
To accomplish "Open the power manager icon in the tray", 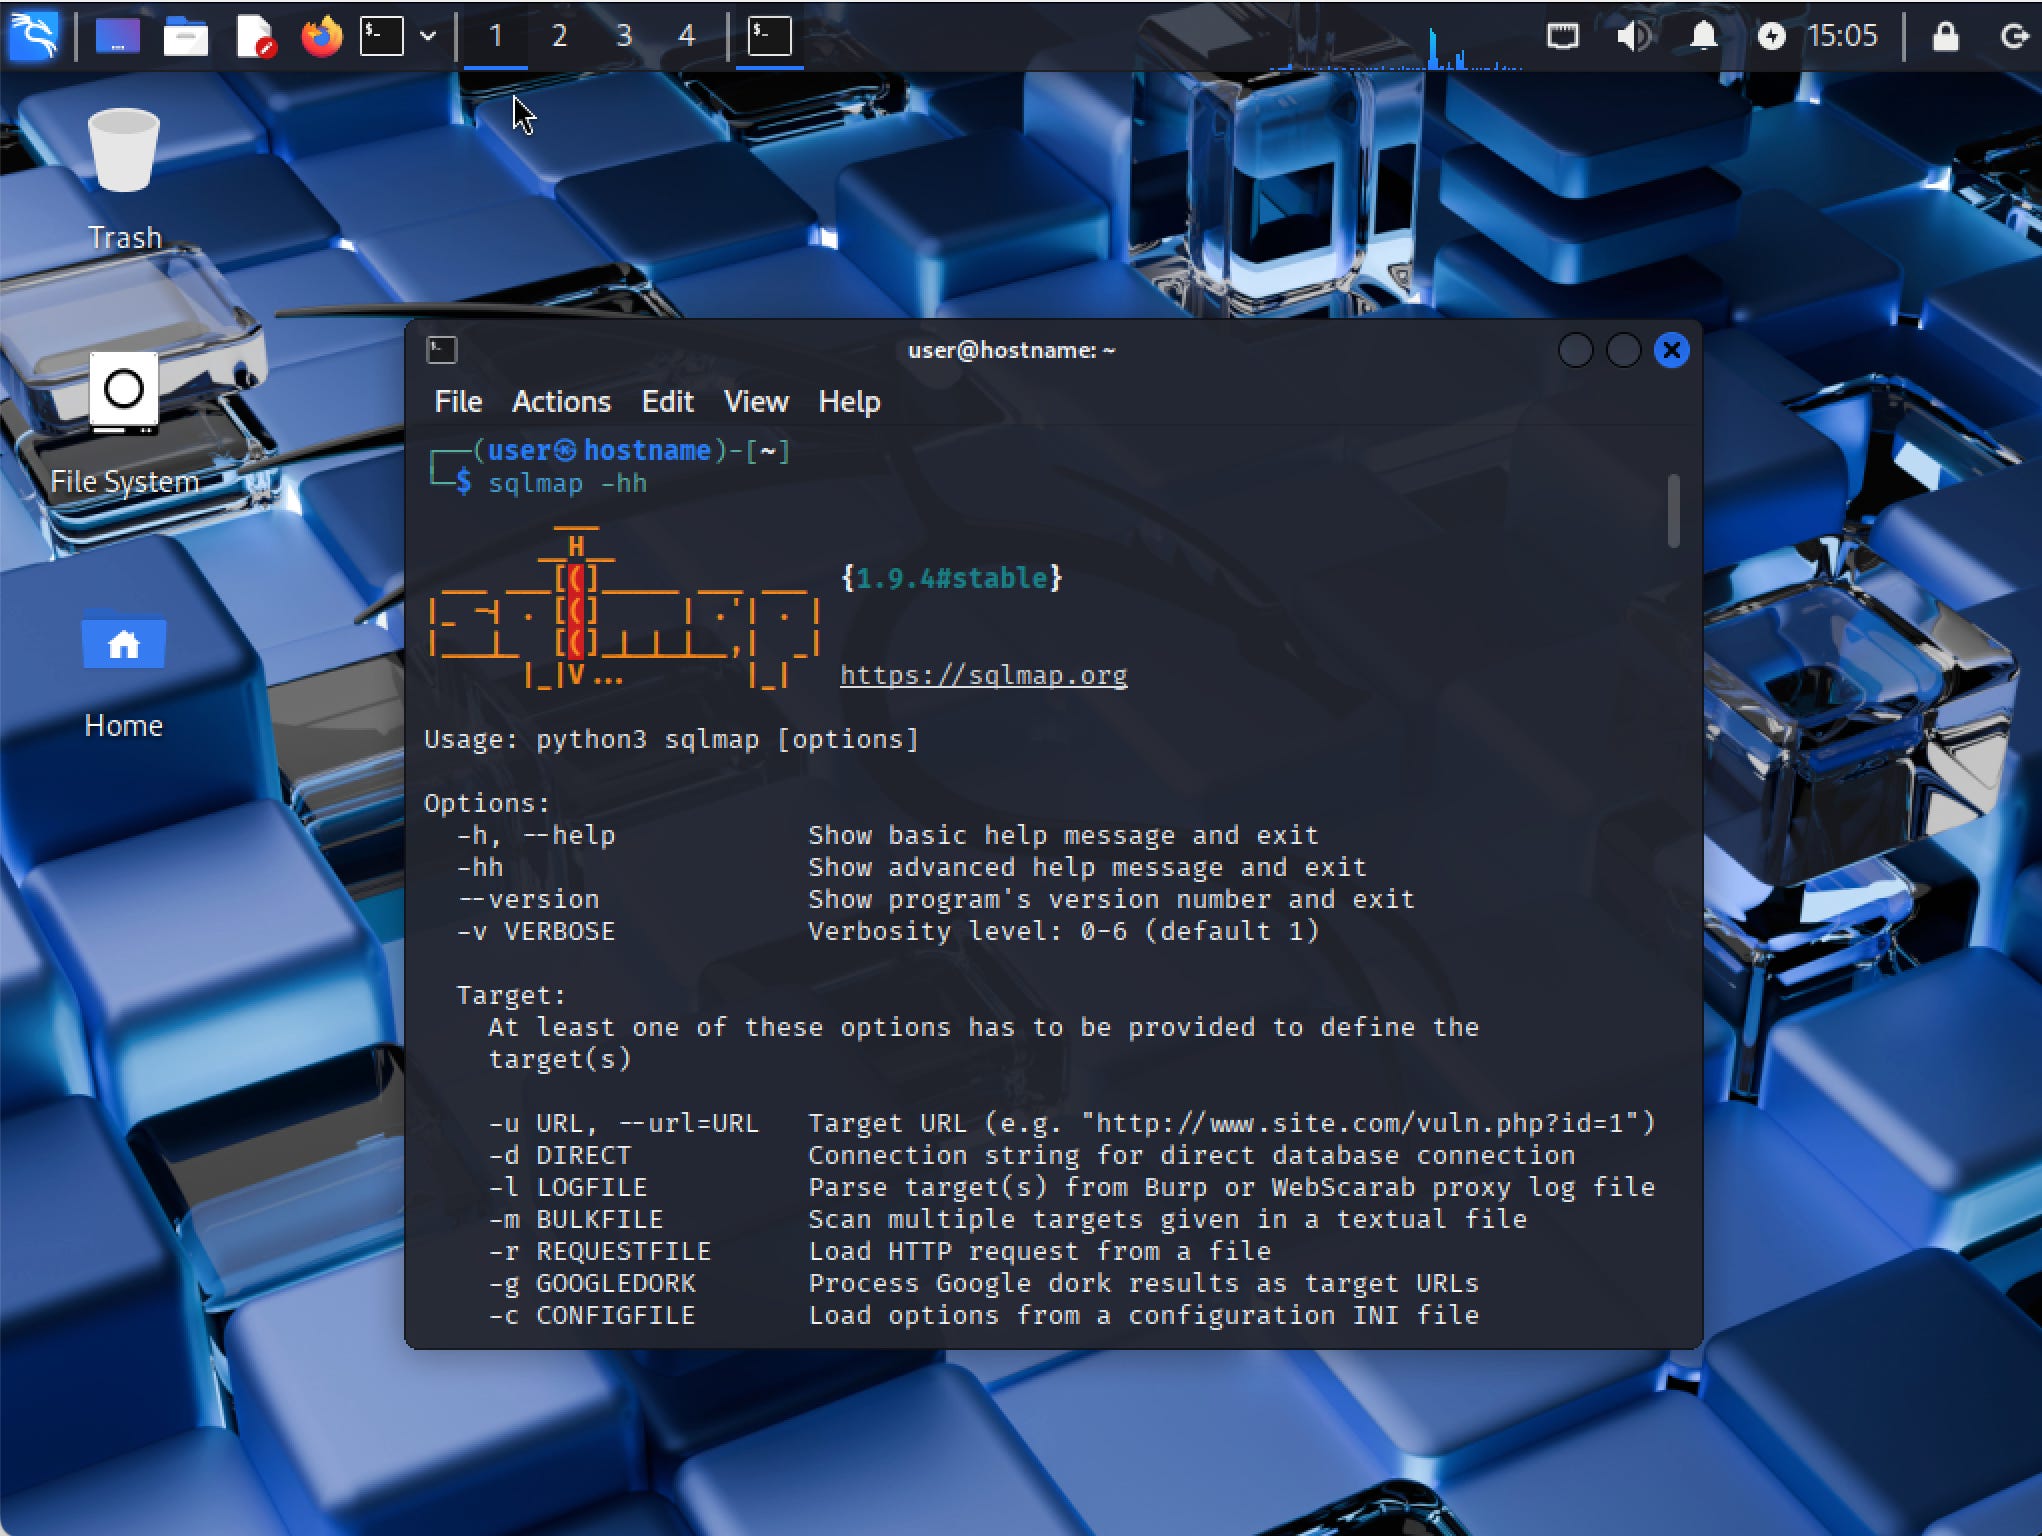I will pos(1772,36).
